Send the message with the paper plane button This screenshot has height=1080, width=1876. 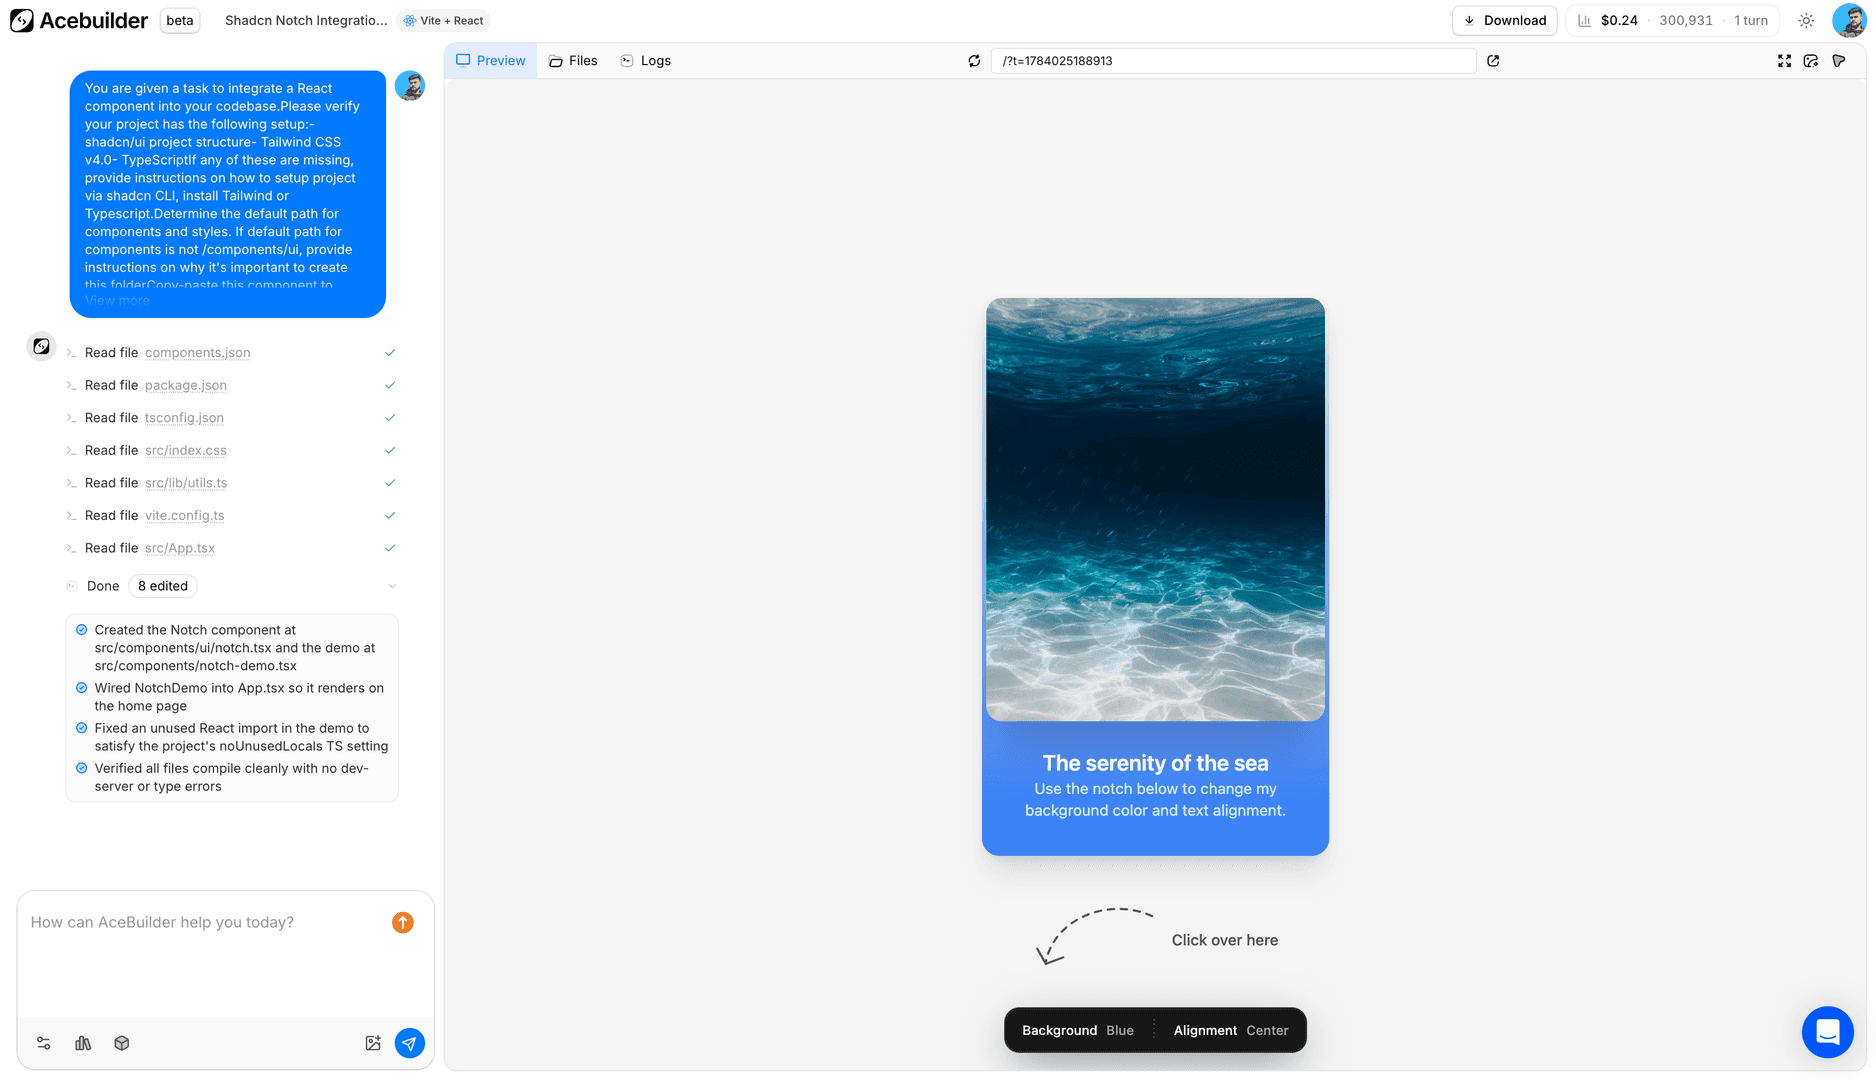coord(409,1043)
